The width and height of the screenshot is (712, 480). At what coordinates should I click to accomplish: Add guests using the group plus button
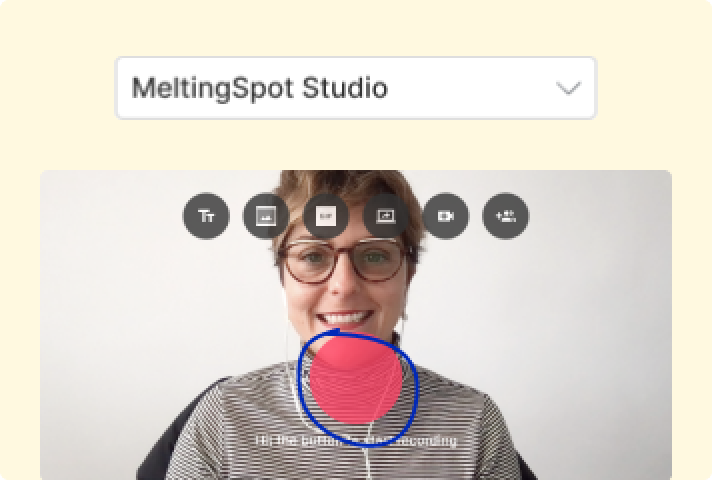click(505, 216)
